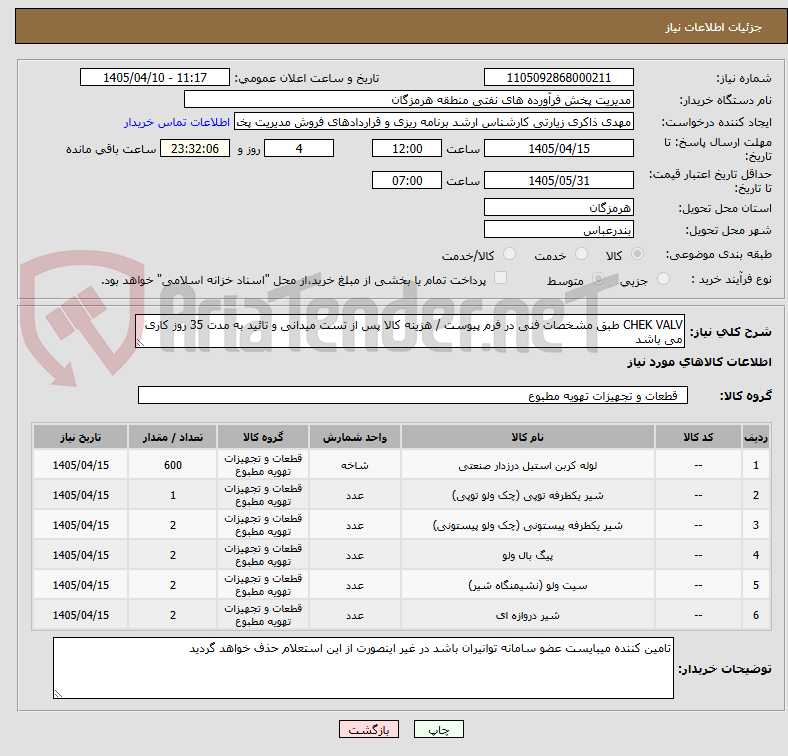Click the شاخه unit cell
This screenshot has width=788, height=756.
[x=355, y=465]
